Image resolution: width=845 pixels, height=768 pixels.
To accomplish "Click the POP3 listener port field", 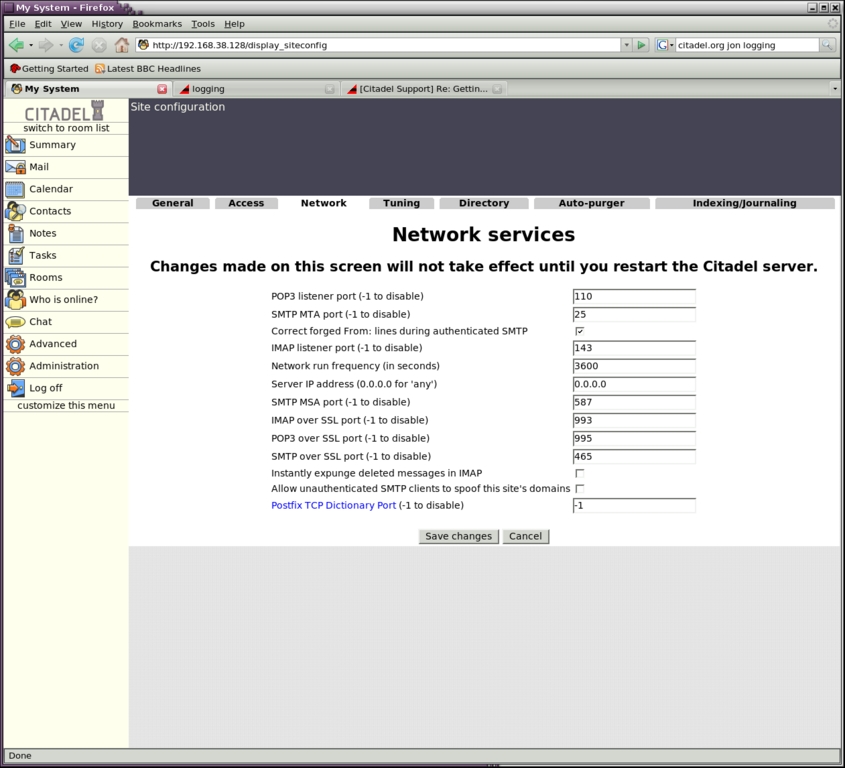I will click(x=634, y=297).
